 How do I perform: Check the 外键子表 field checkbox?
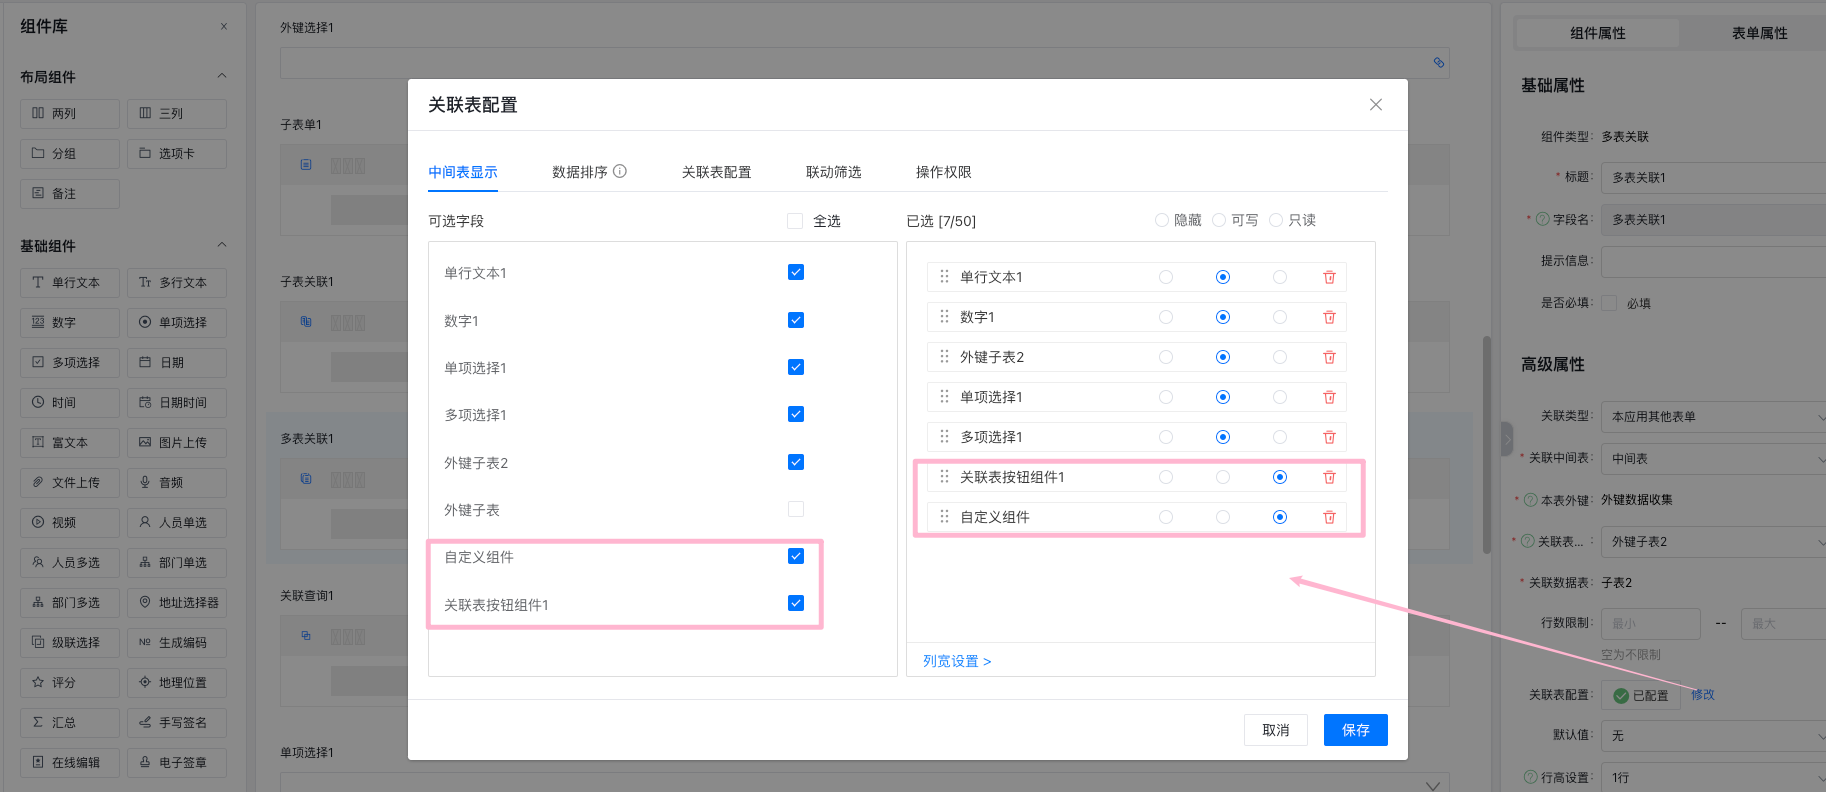796,509
